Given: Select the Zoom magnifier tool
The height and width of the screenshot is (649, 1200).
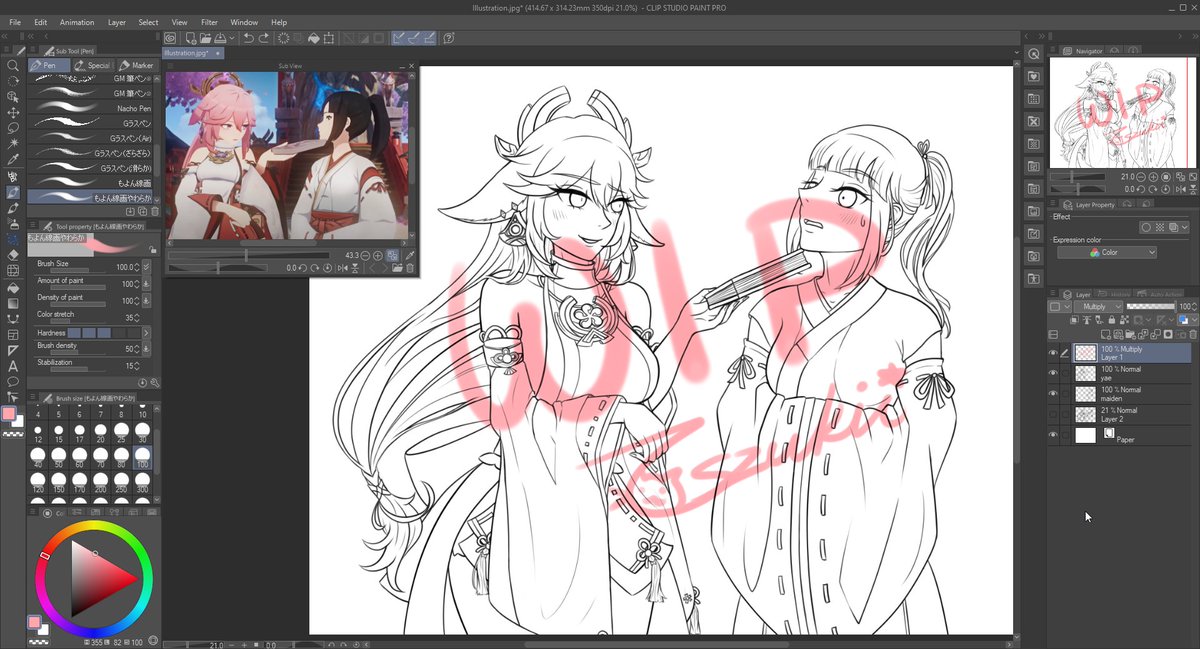Looking at the screenshot, I should (13, 65).
